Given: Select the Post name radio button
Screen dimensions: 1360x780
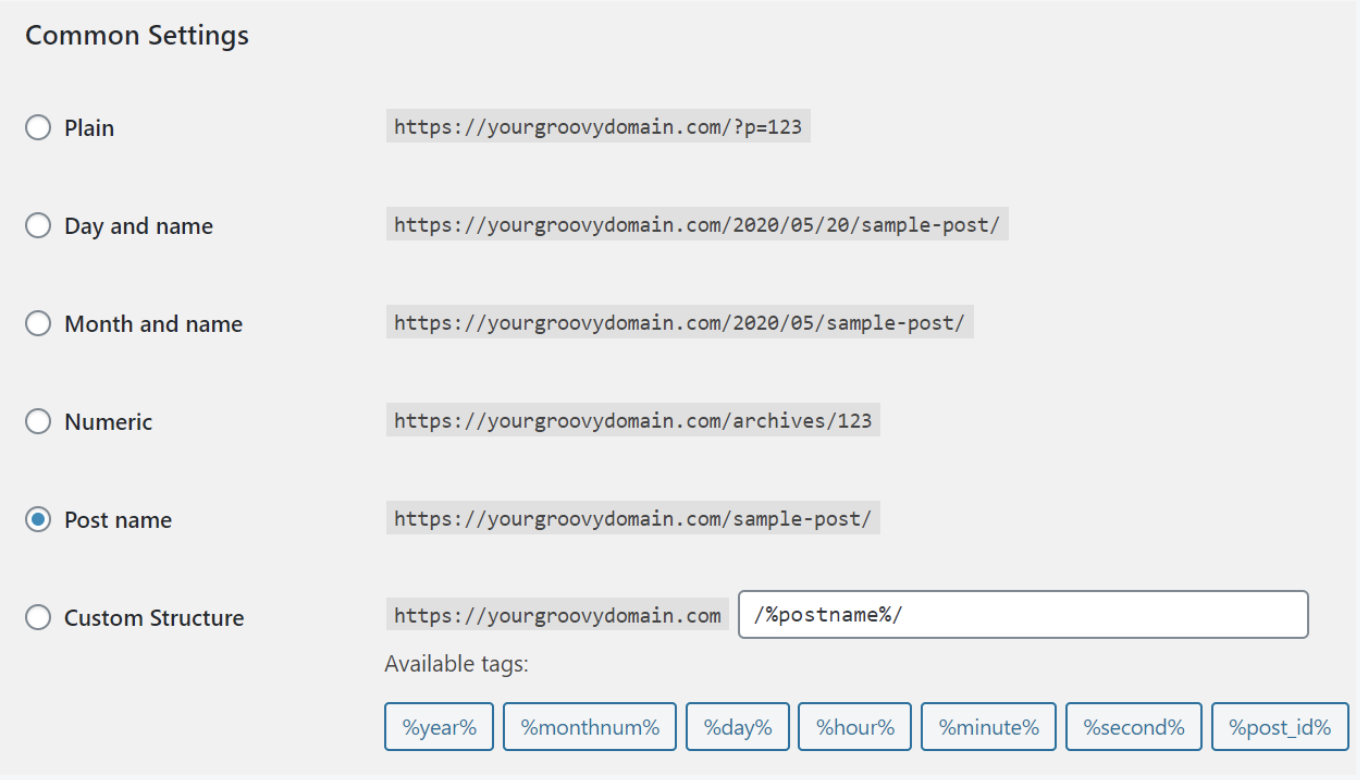Looking at the screenshot, I should pyautogui.click(x=38, y=520).
